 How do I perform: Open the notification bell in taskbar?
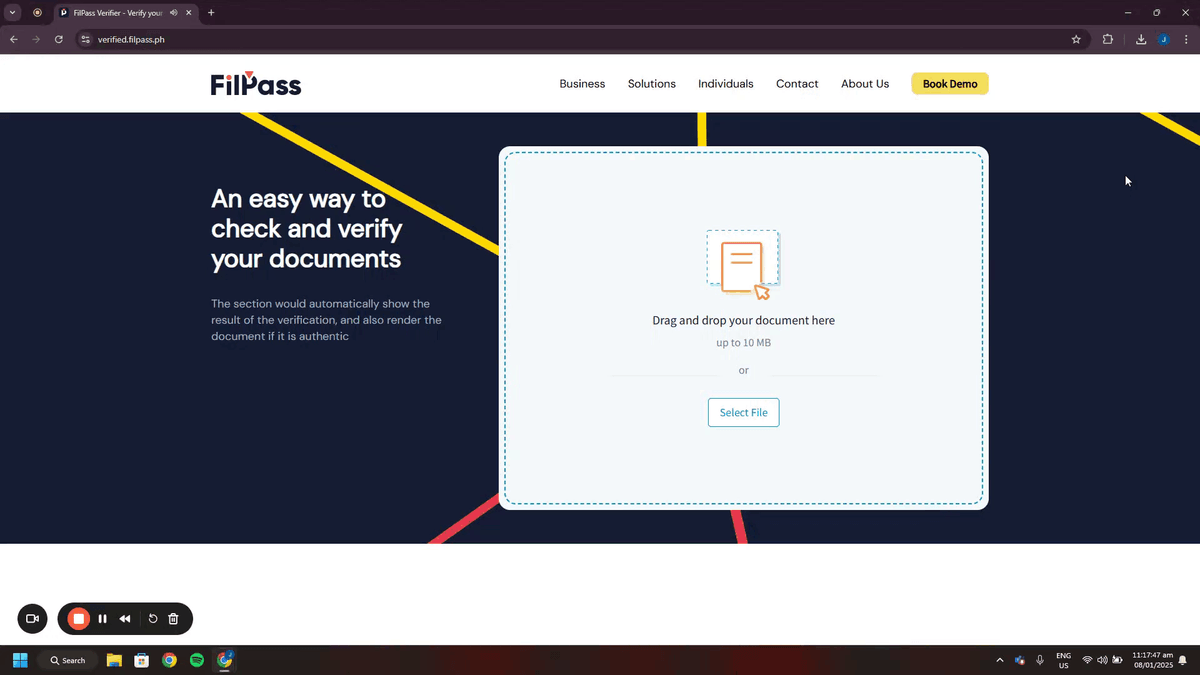pyautogui.click(x=1182, y=660)
